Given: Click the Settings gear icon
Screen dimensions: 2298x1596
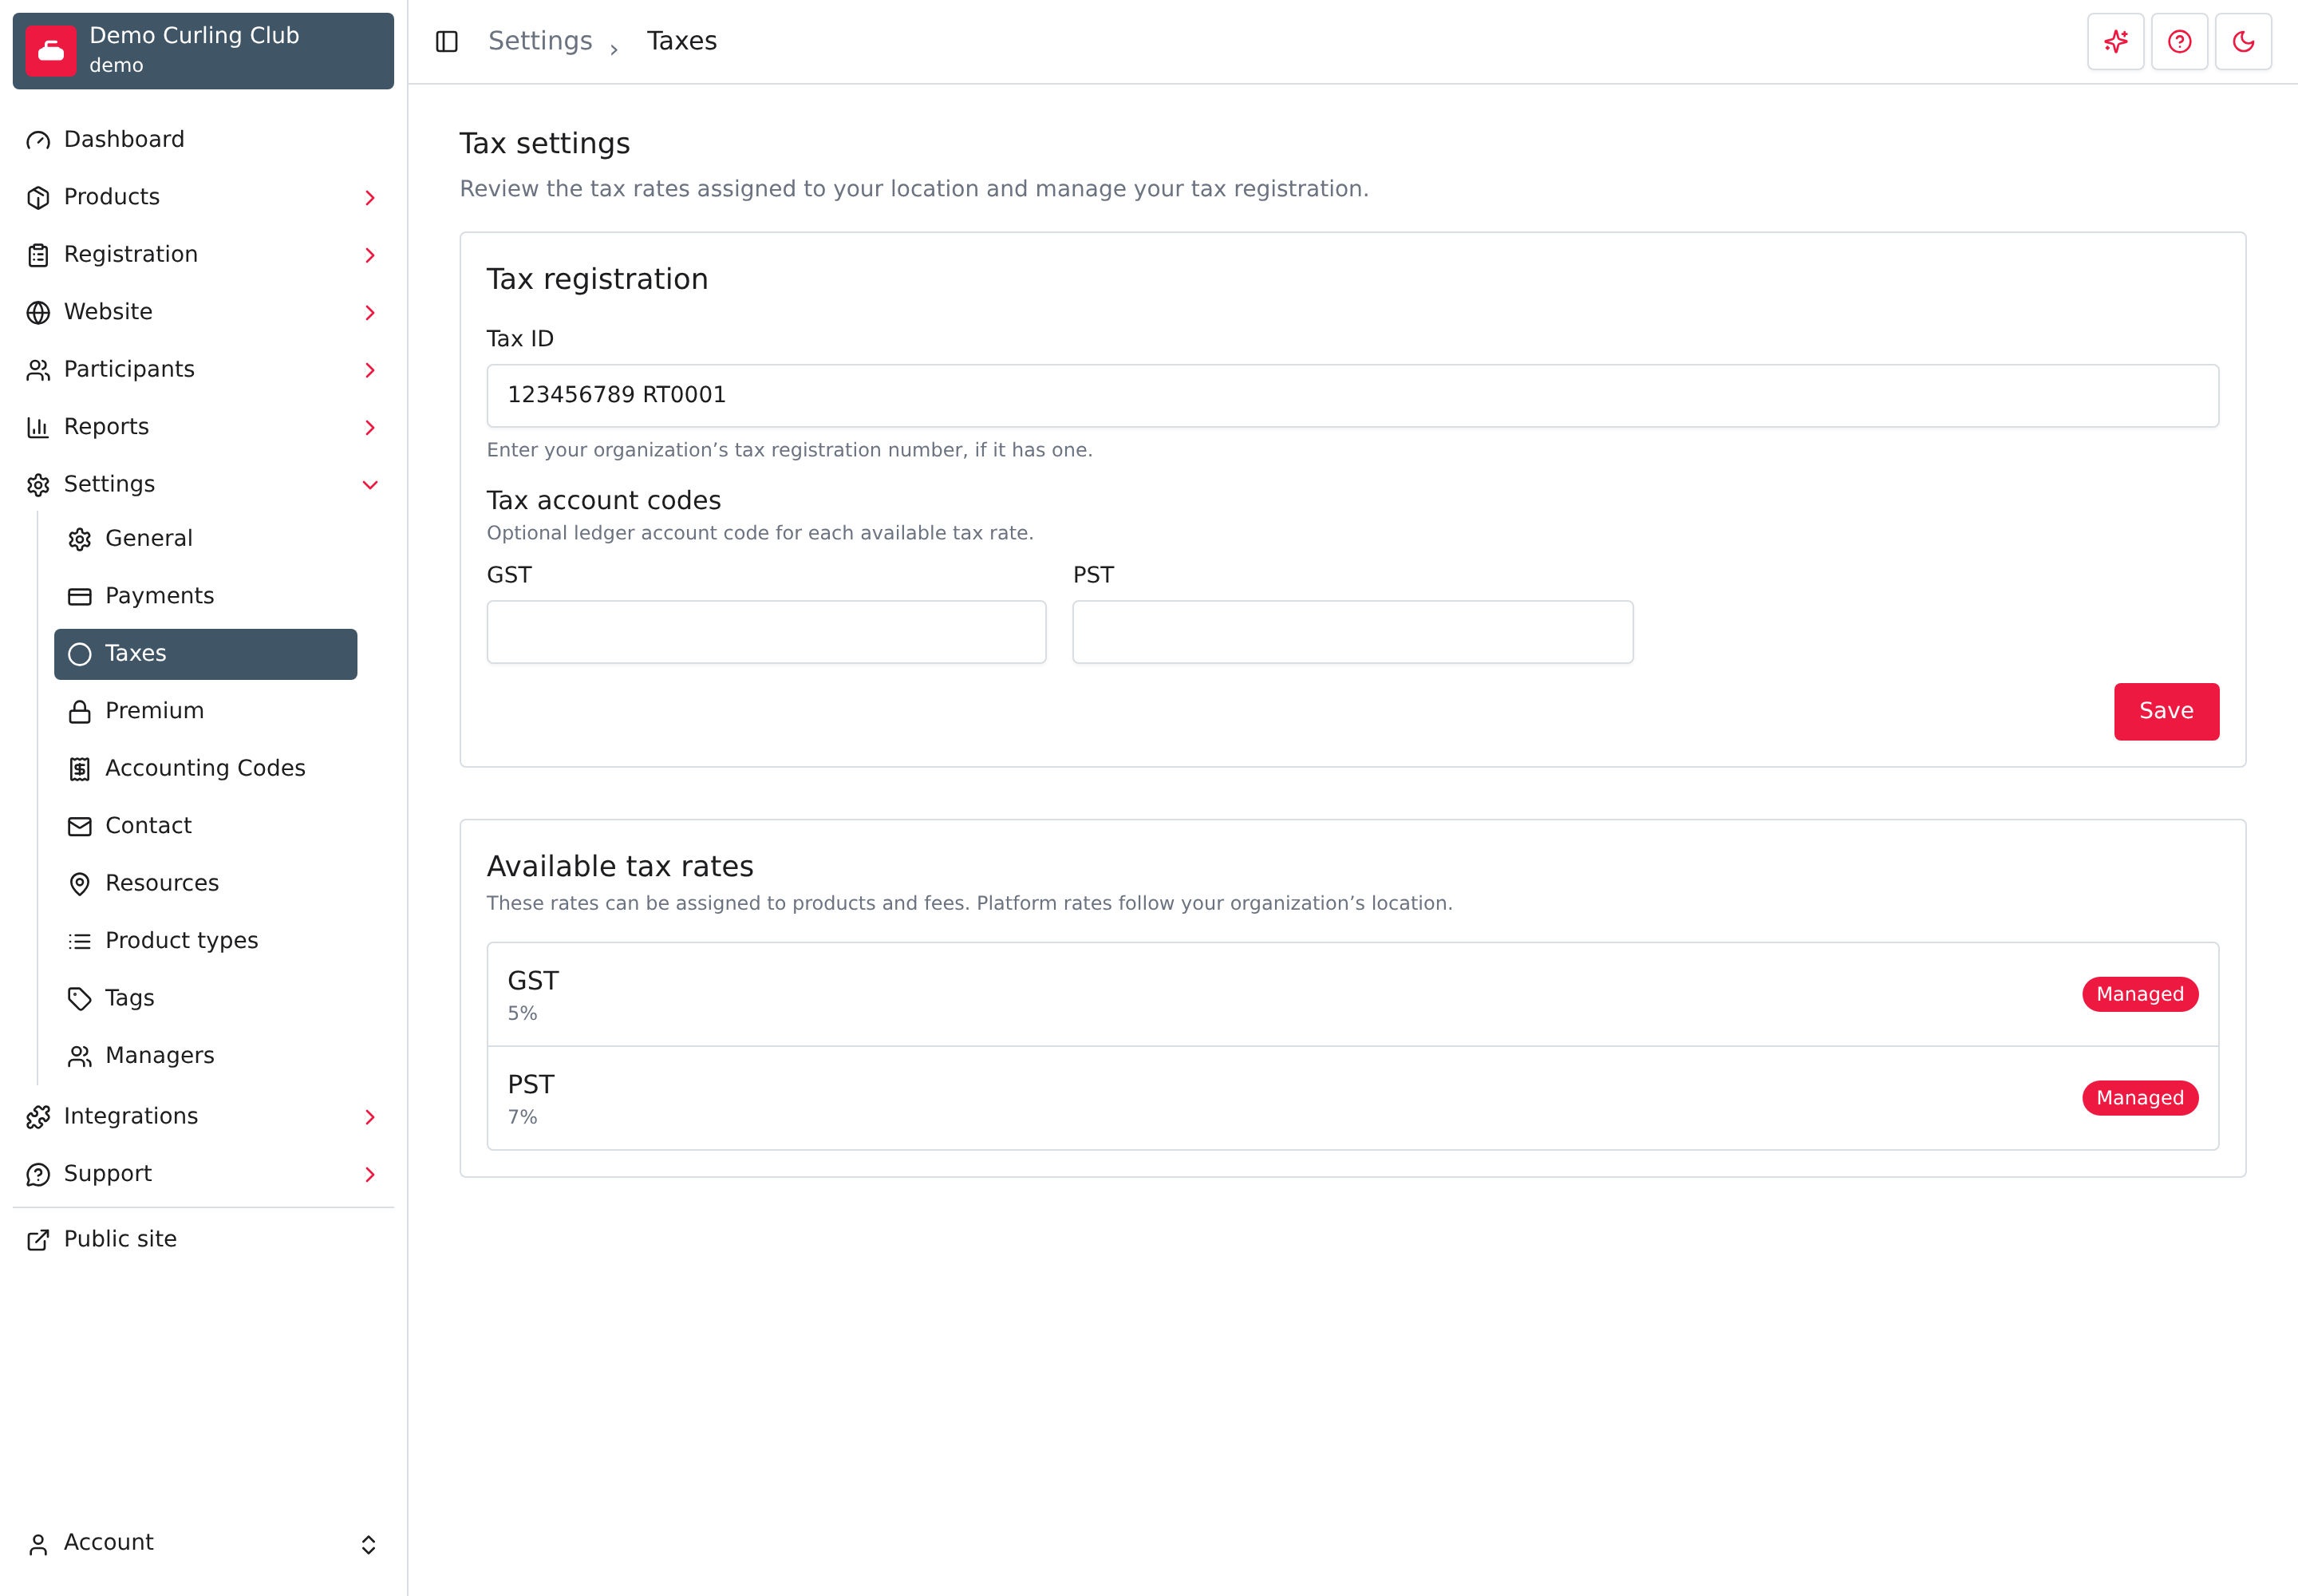Looking at the screenshot, I should tap(38, 485).
